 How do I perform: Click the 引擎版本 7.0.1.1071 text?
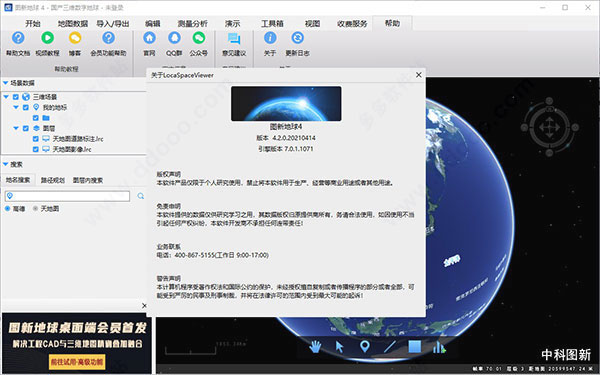(x=286, y=149)
